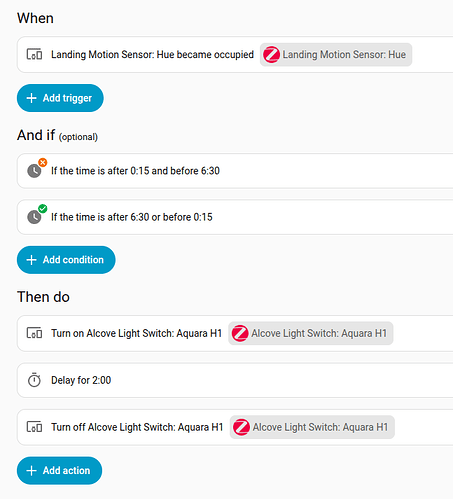Select the 'became occupied' trigger row text
The width and height of the screenshot is (453, 499).
click(152, 55)
